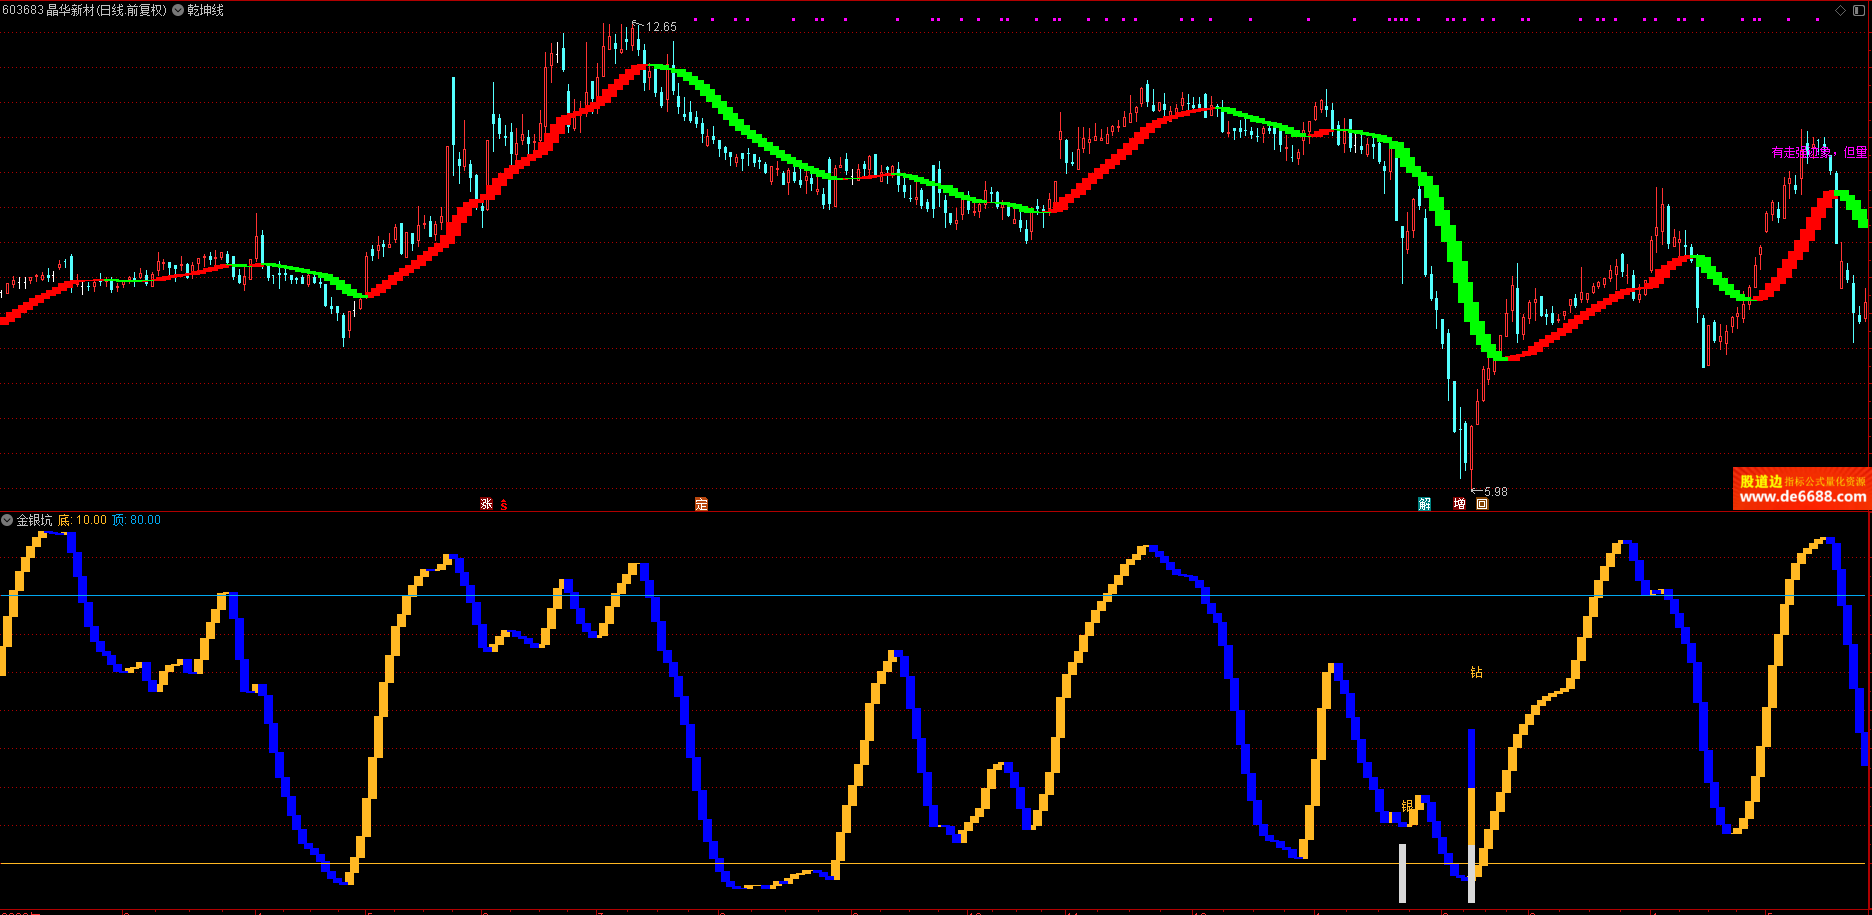1872x915 pixels.
Task: Click the 顶: 80.00 parameter value
Action: point(136,520)
